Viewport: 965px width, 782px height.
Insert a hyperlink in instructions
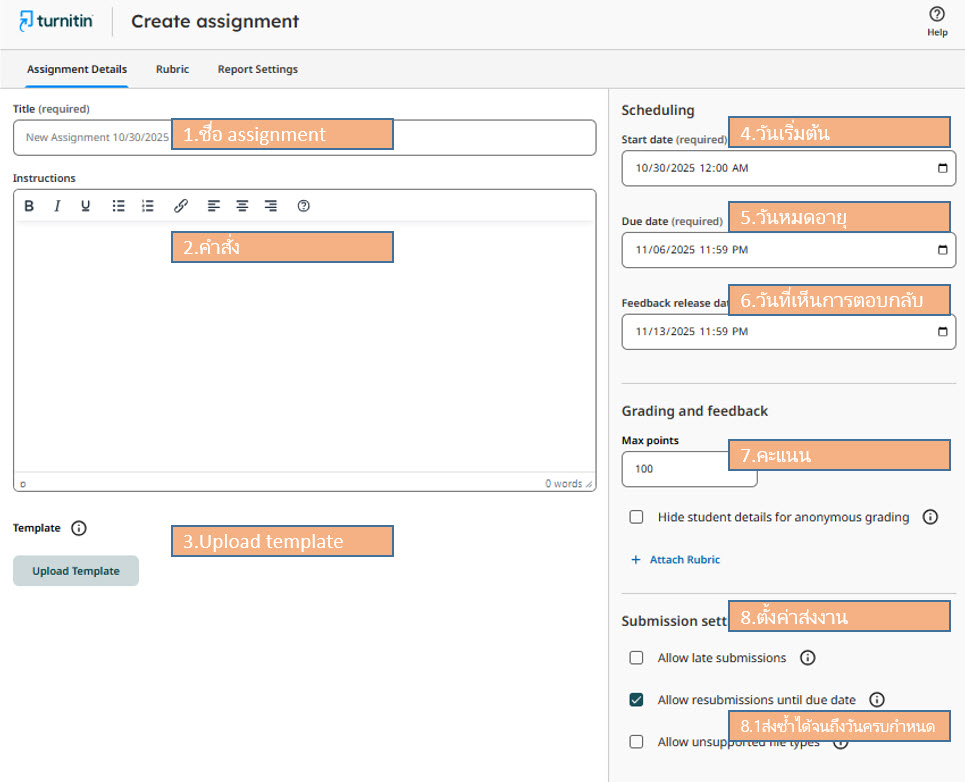[x=181, y=206]
